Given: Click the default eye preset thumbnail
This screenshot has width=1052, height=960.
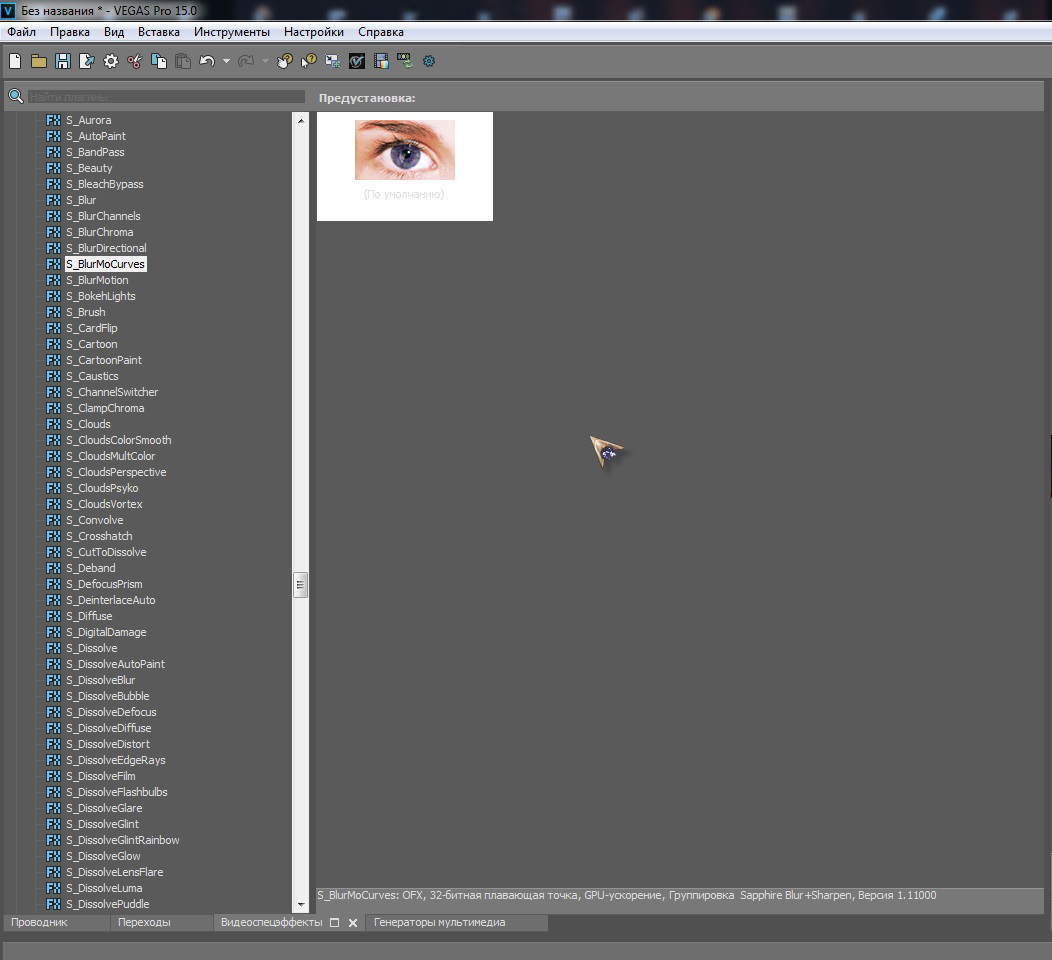Looking at the screenshot, I should [x=404, y=151].
